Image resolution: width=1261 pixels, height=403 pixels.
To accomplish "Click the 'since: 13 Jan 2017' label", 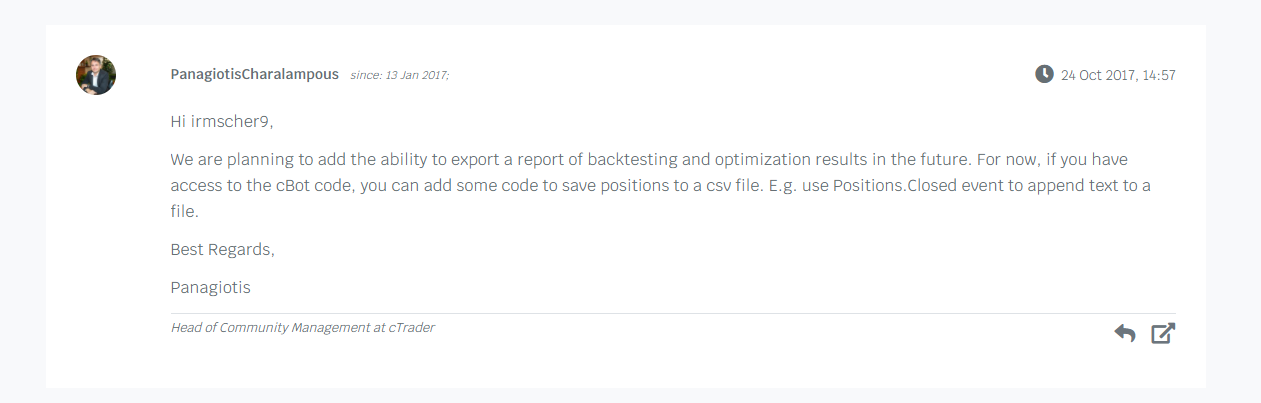I will point(400,76).
